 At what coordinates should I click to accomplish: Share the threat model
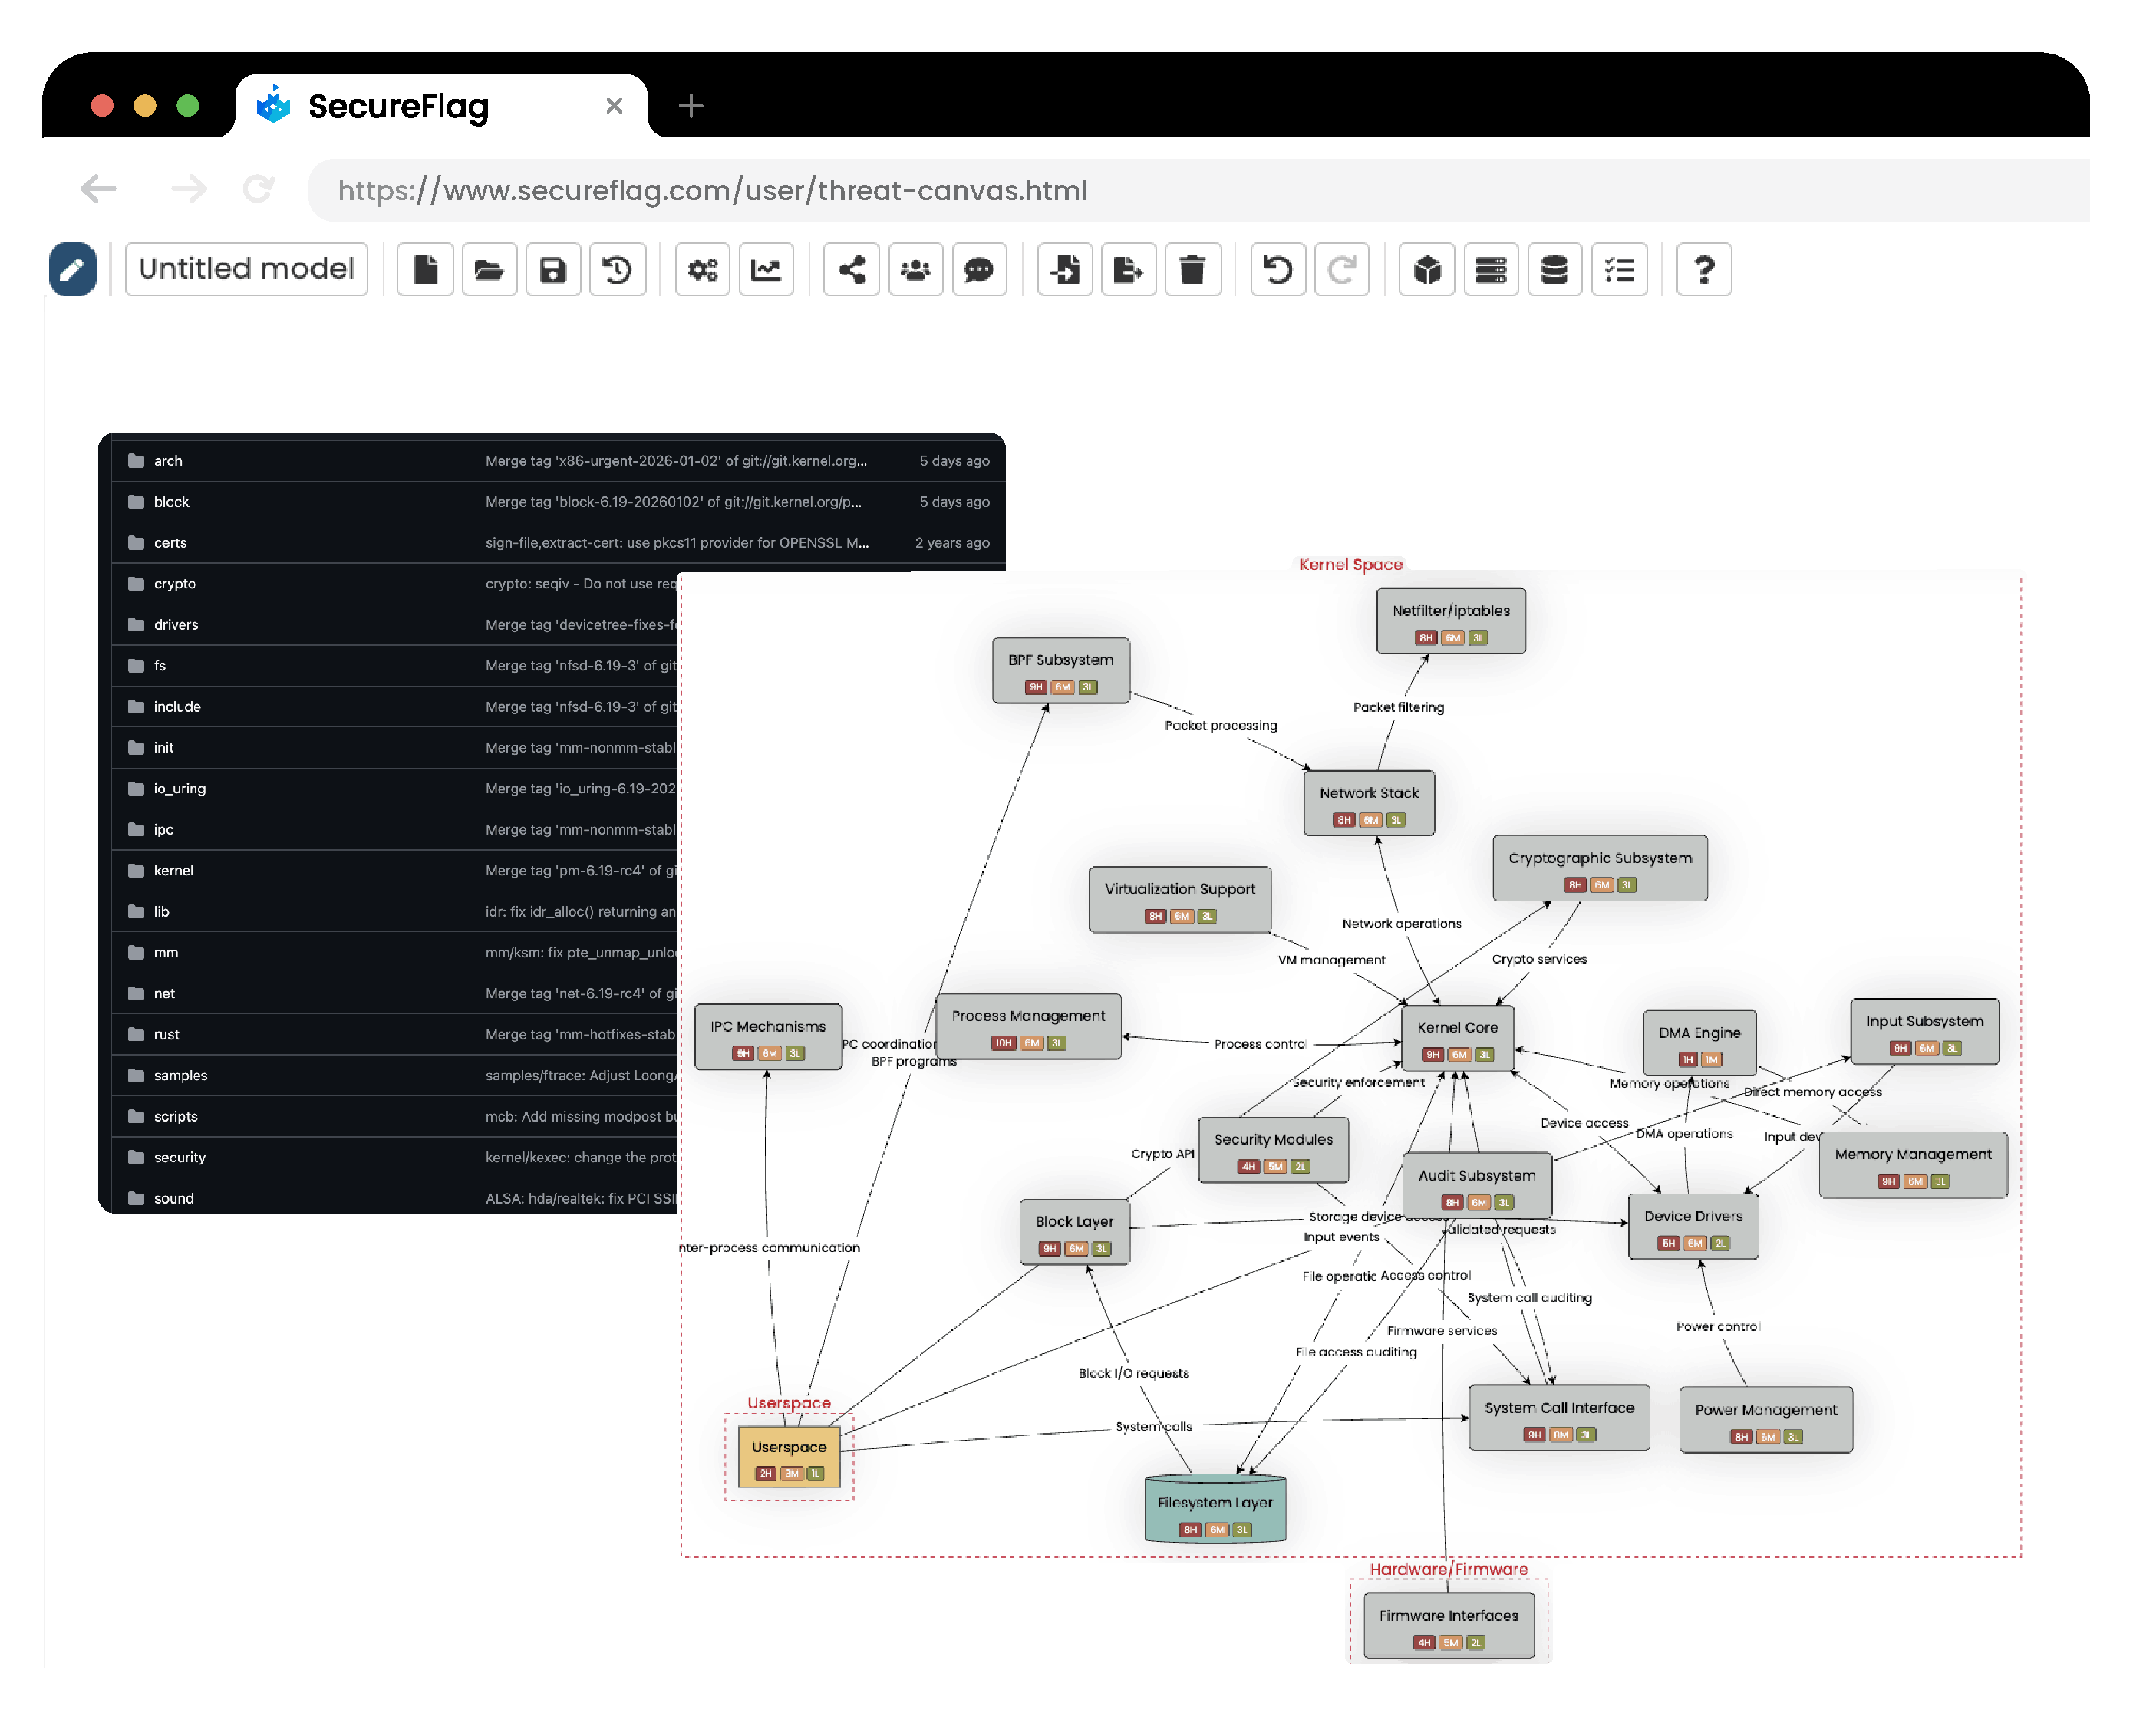[x=850, y=269]
